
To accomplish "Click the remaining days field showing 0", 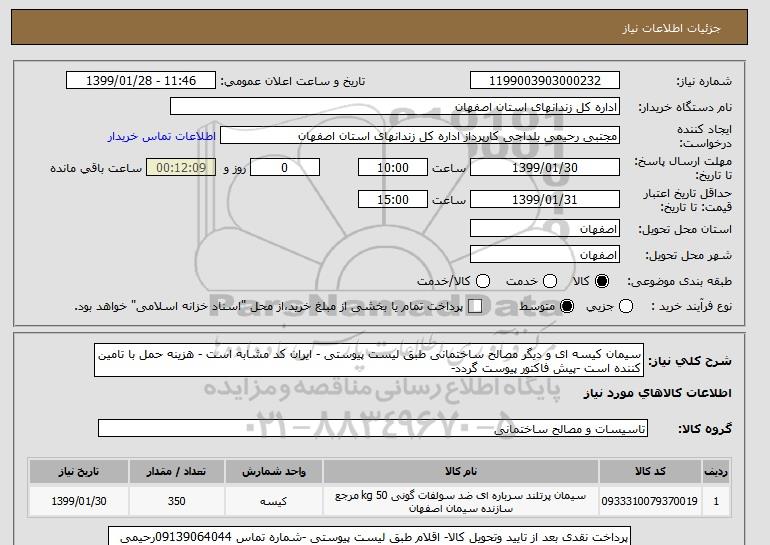I will point(285,167).
